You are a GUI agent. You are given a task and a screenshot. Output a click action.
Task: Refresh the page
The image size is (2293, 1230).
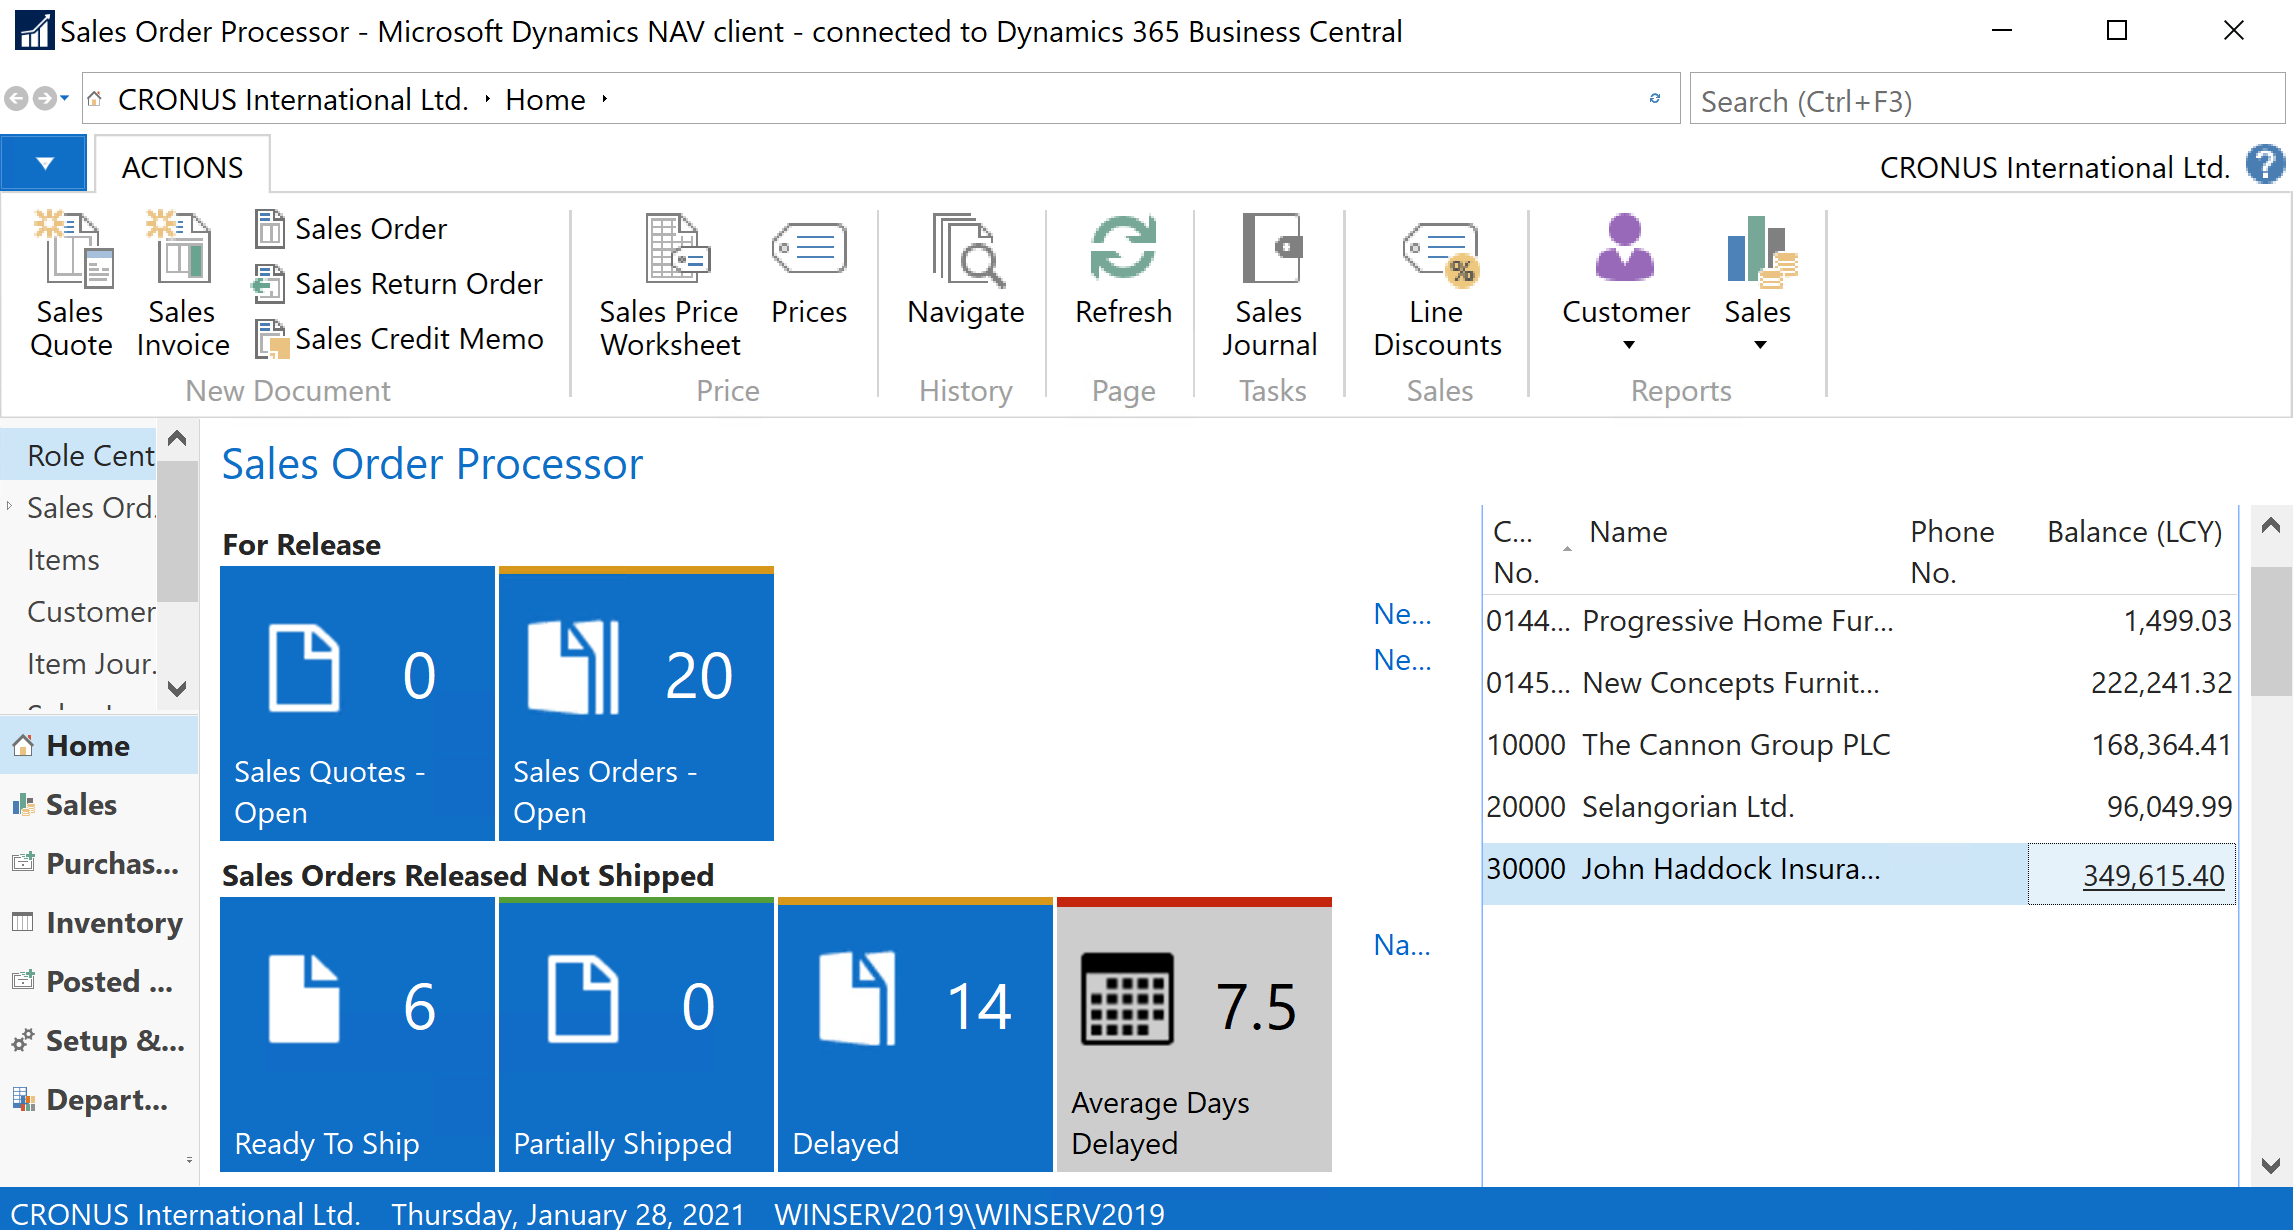[x=1123, y=270]
